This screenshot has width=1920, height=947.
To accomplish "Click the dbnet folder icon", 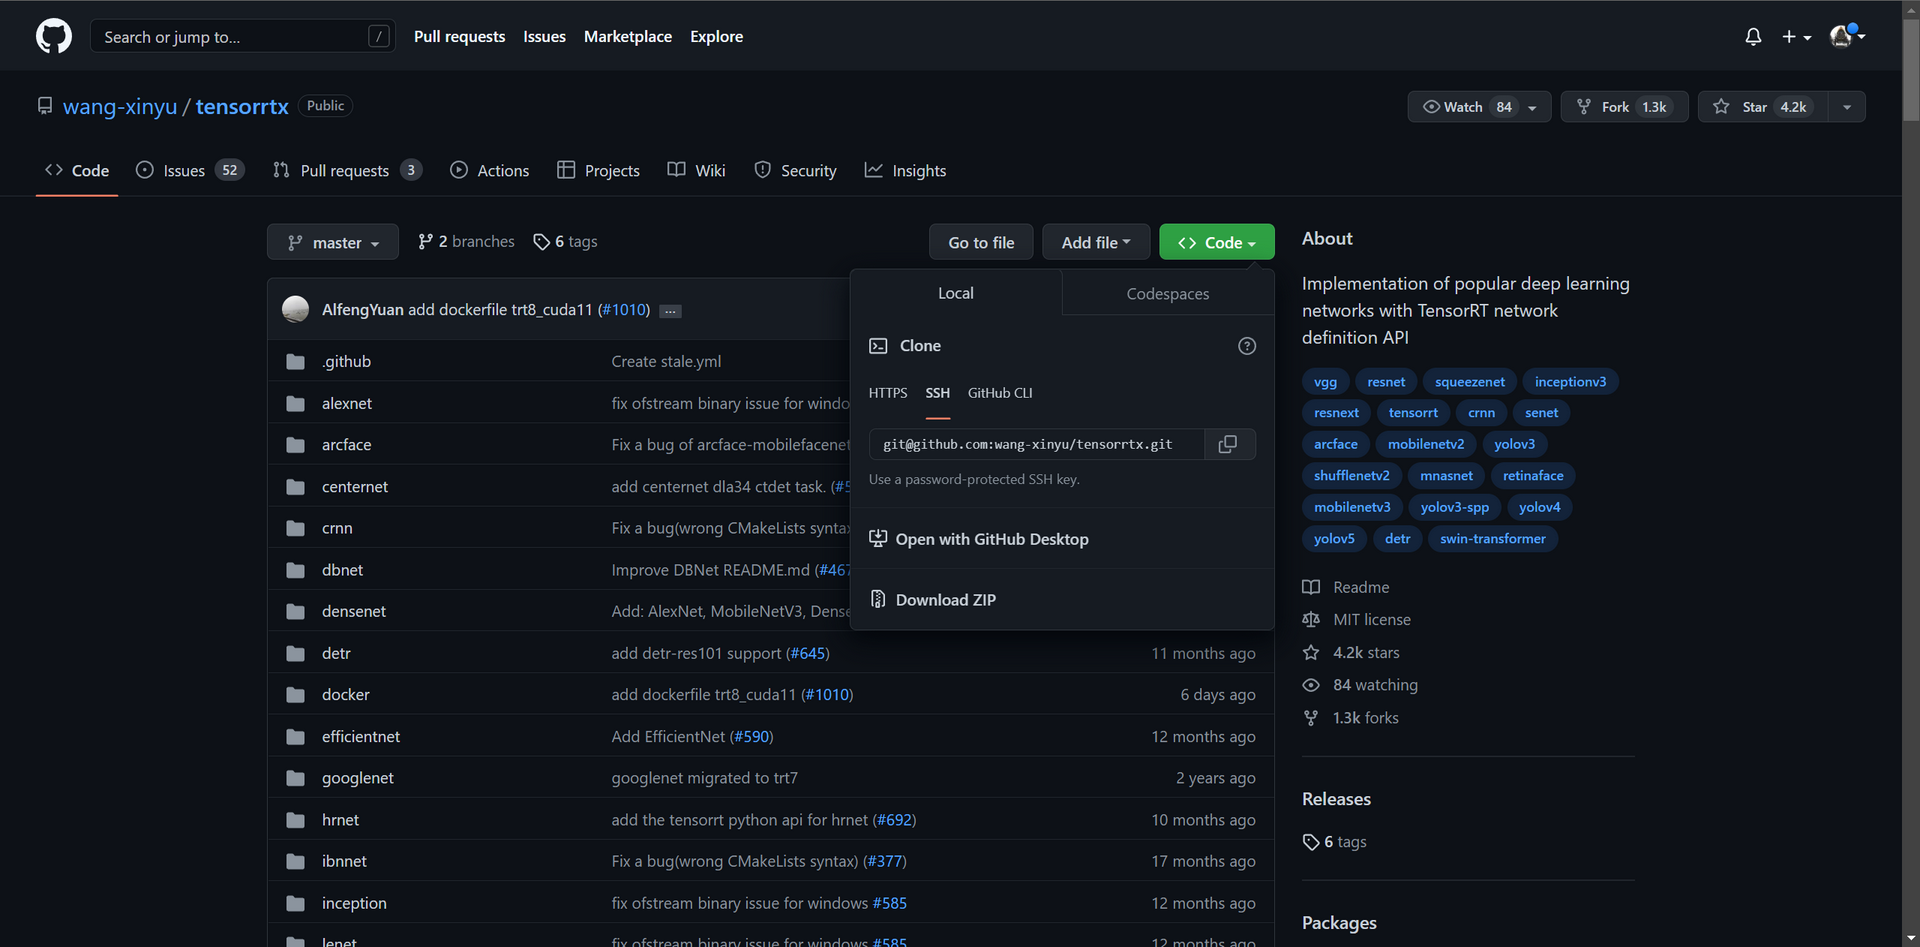I will (295, 570).
